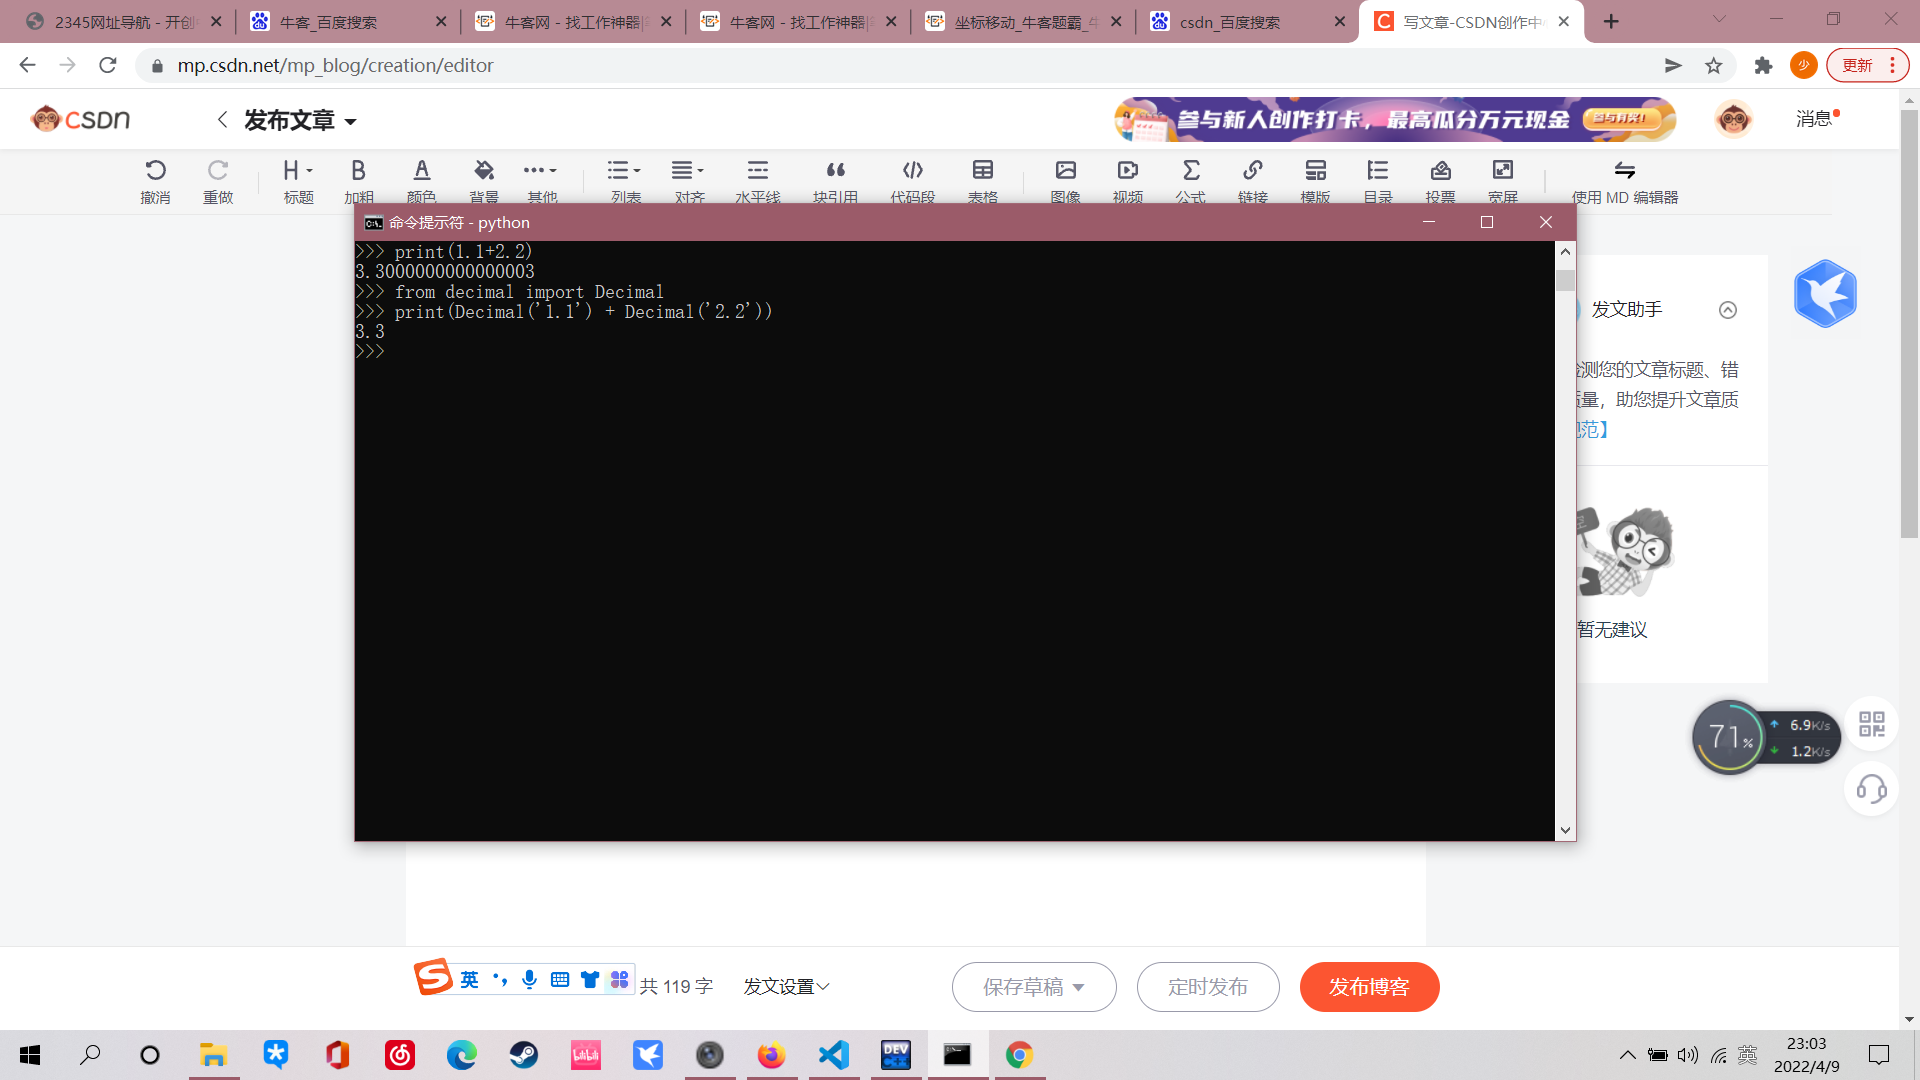The height and width of the screenshot is (1080, 1920).
Task: Switch to the csdn_百度搜索 browser tab
Action: [x=1229, y=22]
